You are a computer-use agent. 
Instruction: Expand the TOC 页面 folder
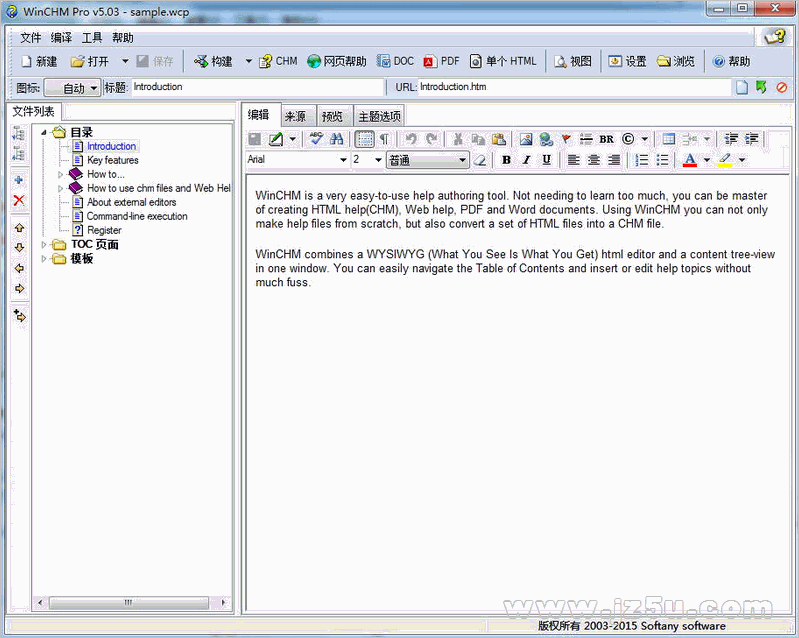click(44, 245)
